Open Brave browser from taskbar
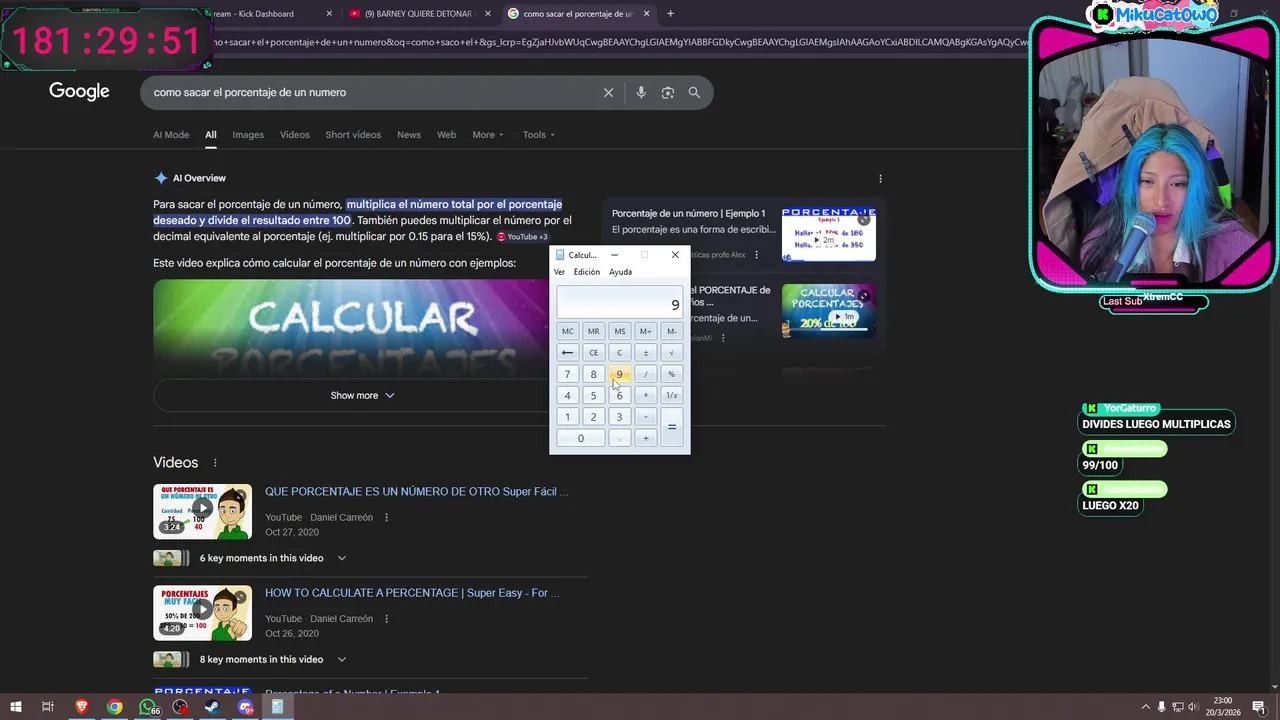This screenshot has width=1280, height=720. (82, 707)
